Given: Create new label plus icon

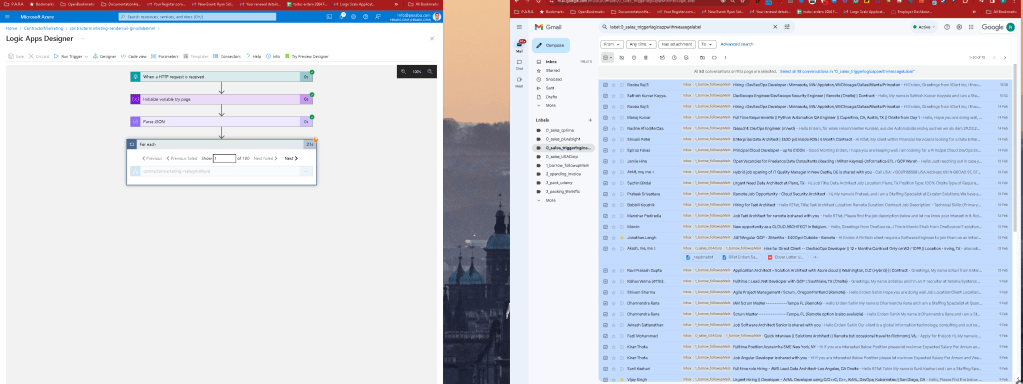Looking at the screenshot, I should click(590, 121).
